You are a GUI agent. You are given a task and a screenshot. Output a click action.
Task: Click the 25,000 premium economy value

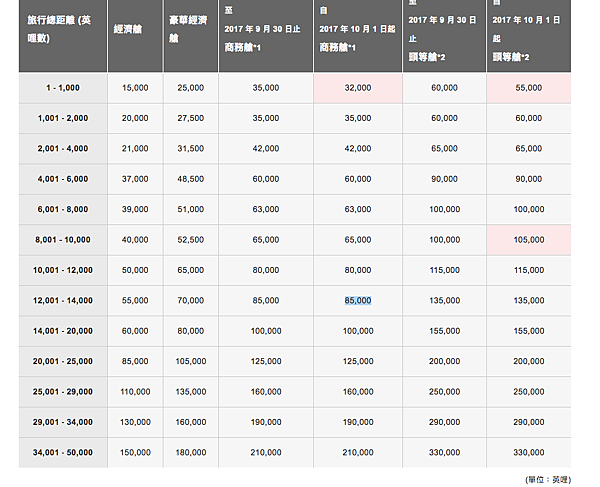click(x=191, y=88)
